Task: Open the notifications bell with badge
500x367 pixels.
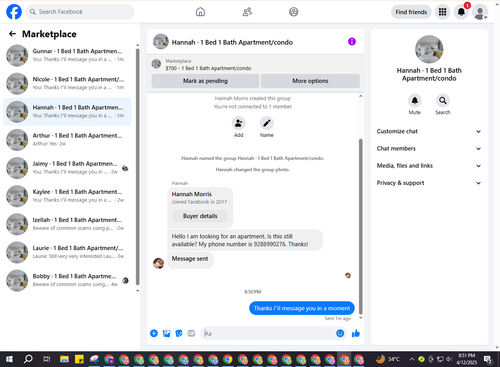Action: pyautogui.click(x=461, y=12)
